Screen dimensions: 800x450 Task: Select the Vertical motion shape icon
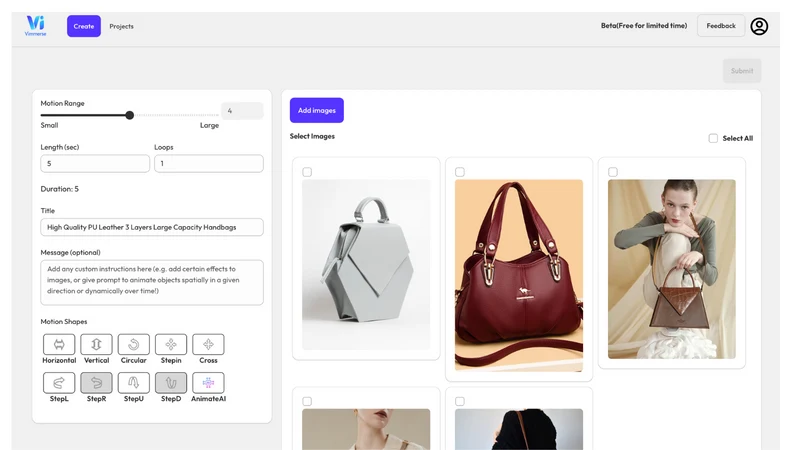coord(96,344)
